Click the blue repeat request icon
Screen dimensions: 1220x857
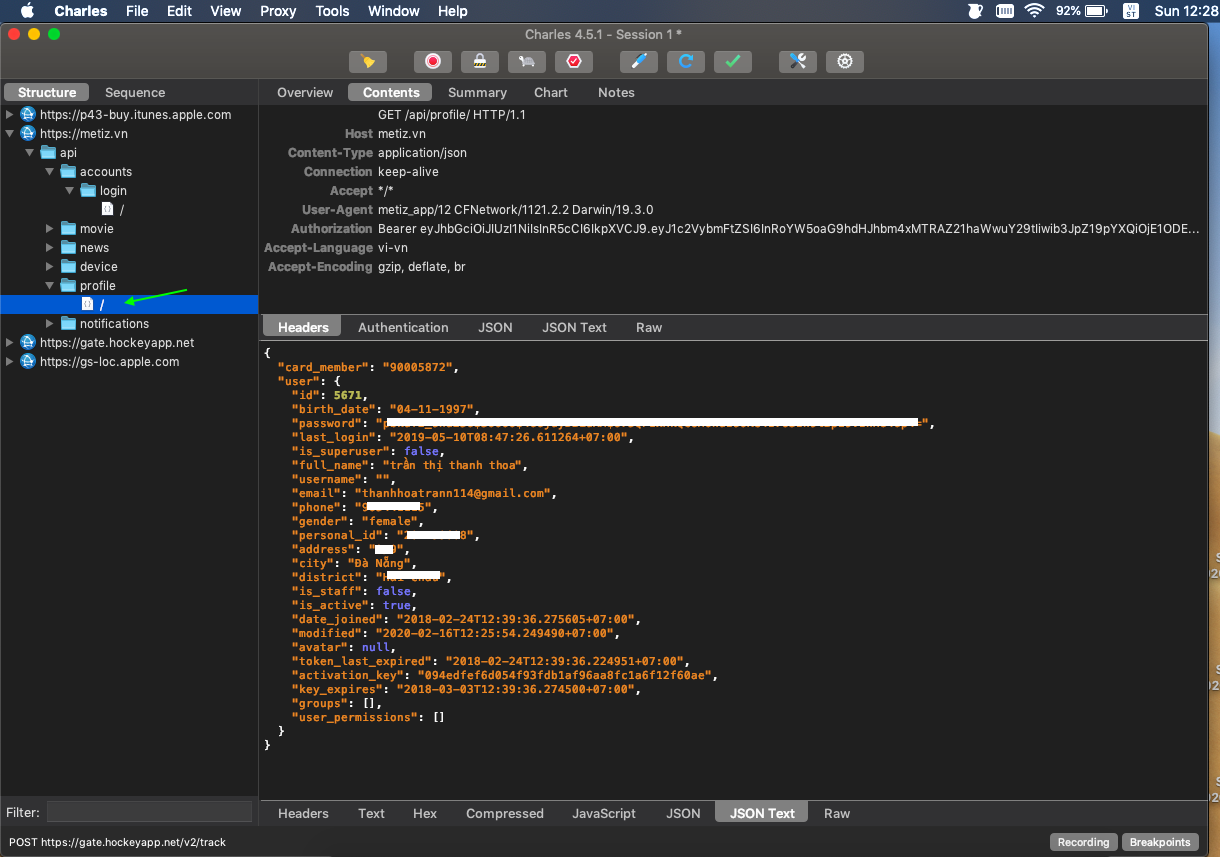pos(686,61)
